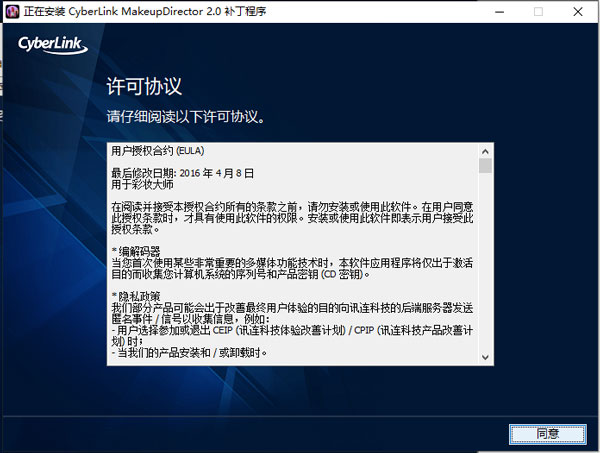Click the heading * 隐私政策
The width and height of the screenshot is (600, 453).
click(x=136, y=297)
